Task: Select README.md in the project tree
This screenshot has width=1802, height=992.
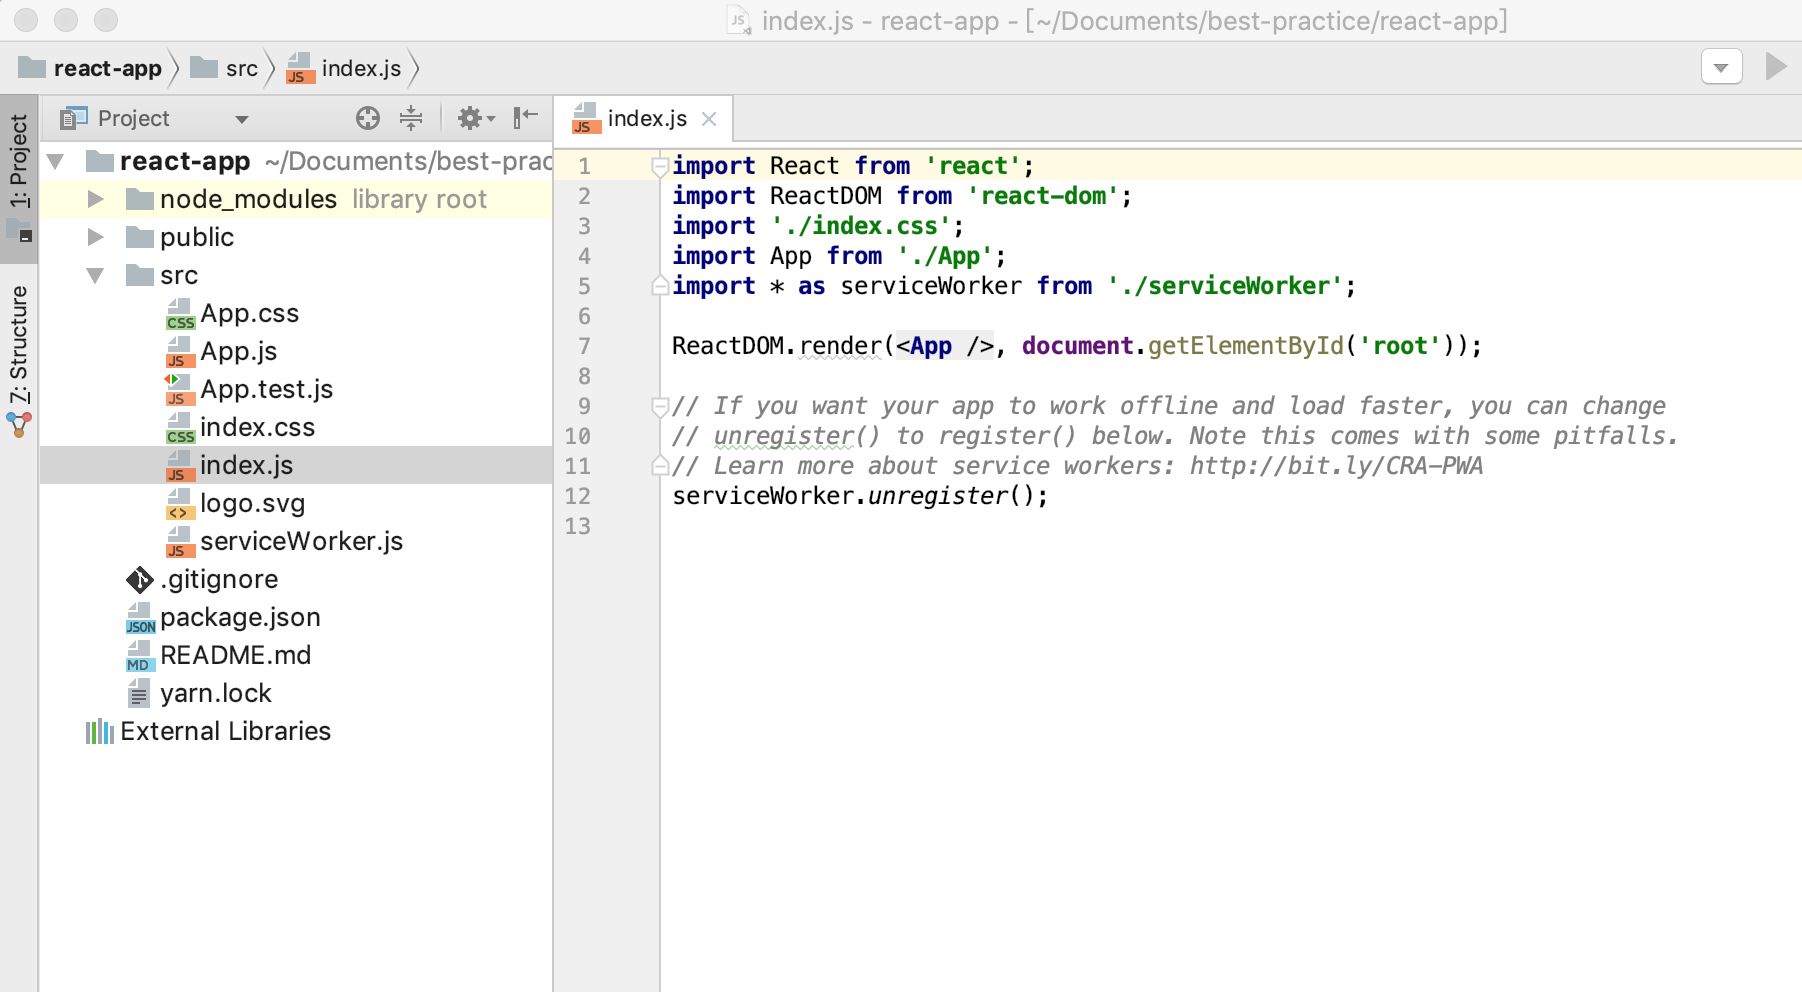Action: (x=235, y=656)
